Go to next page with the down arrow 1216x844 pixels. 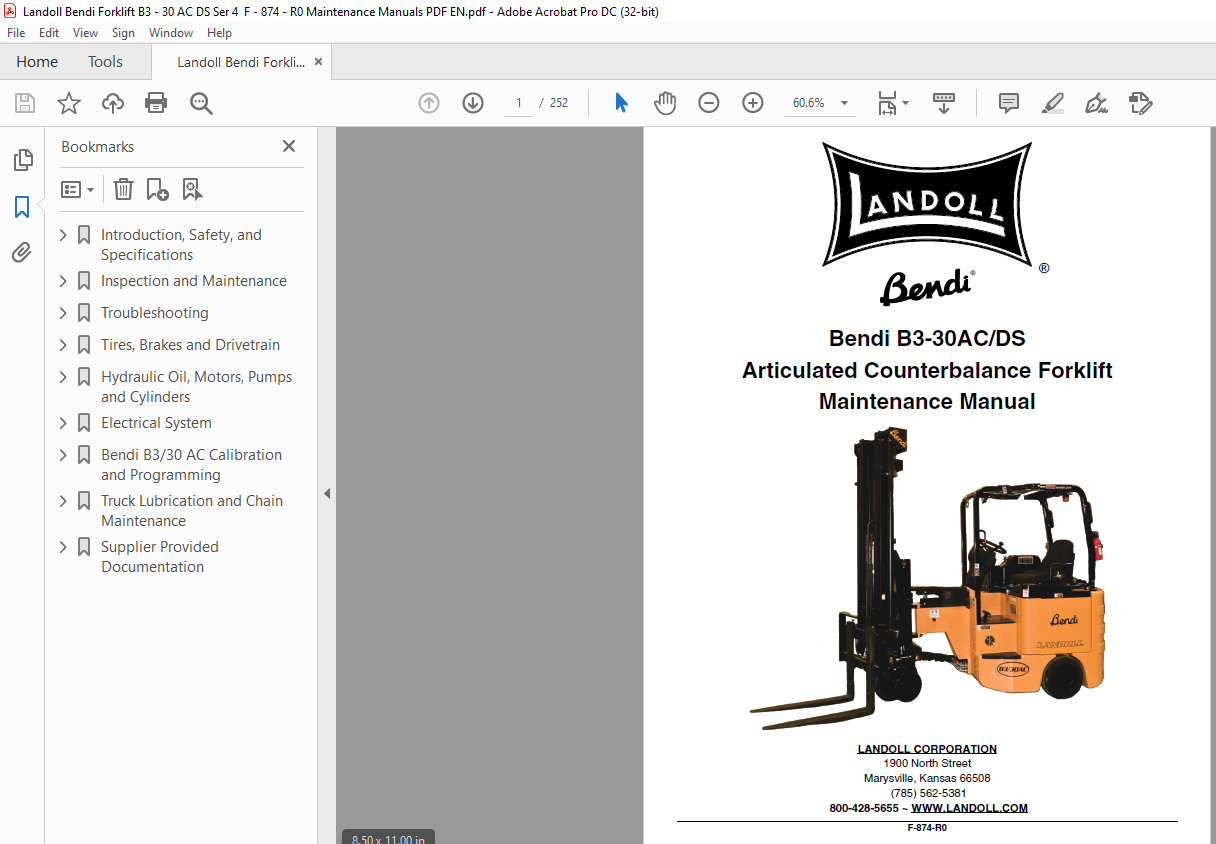(x=473, y=103)
